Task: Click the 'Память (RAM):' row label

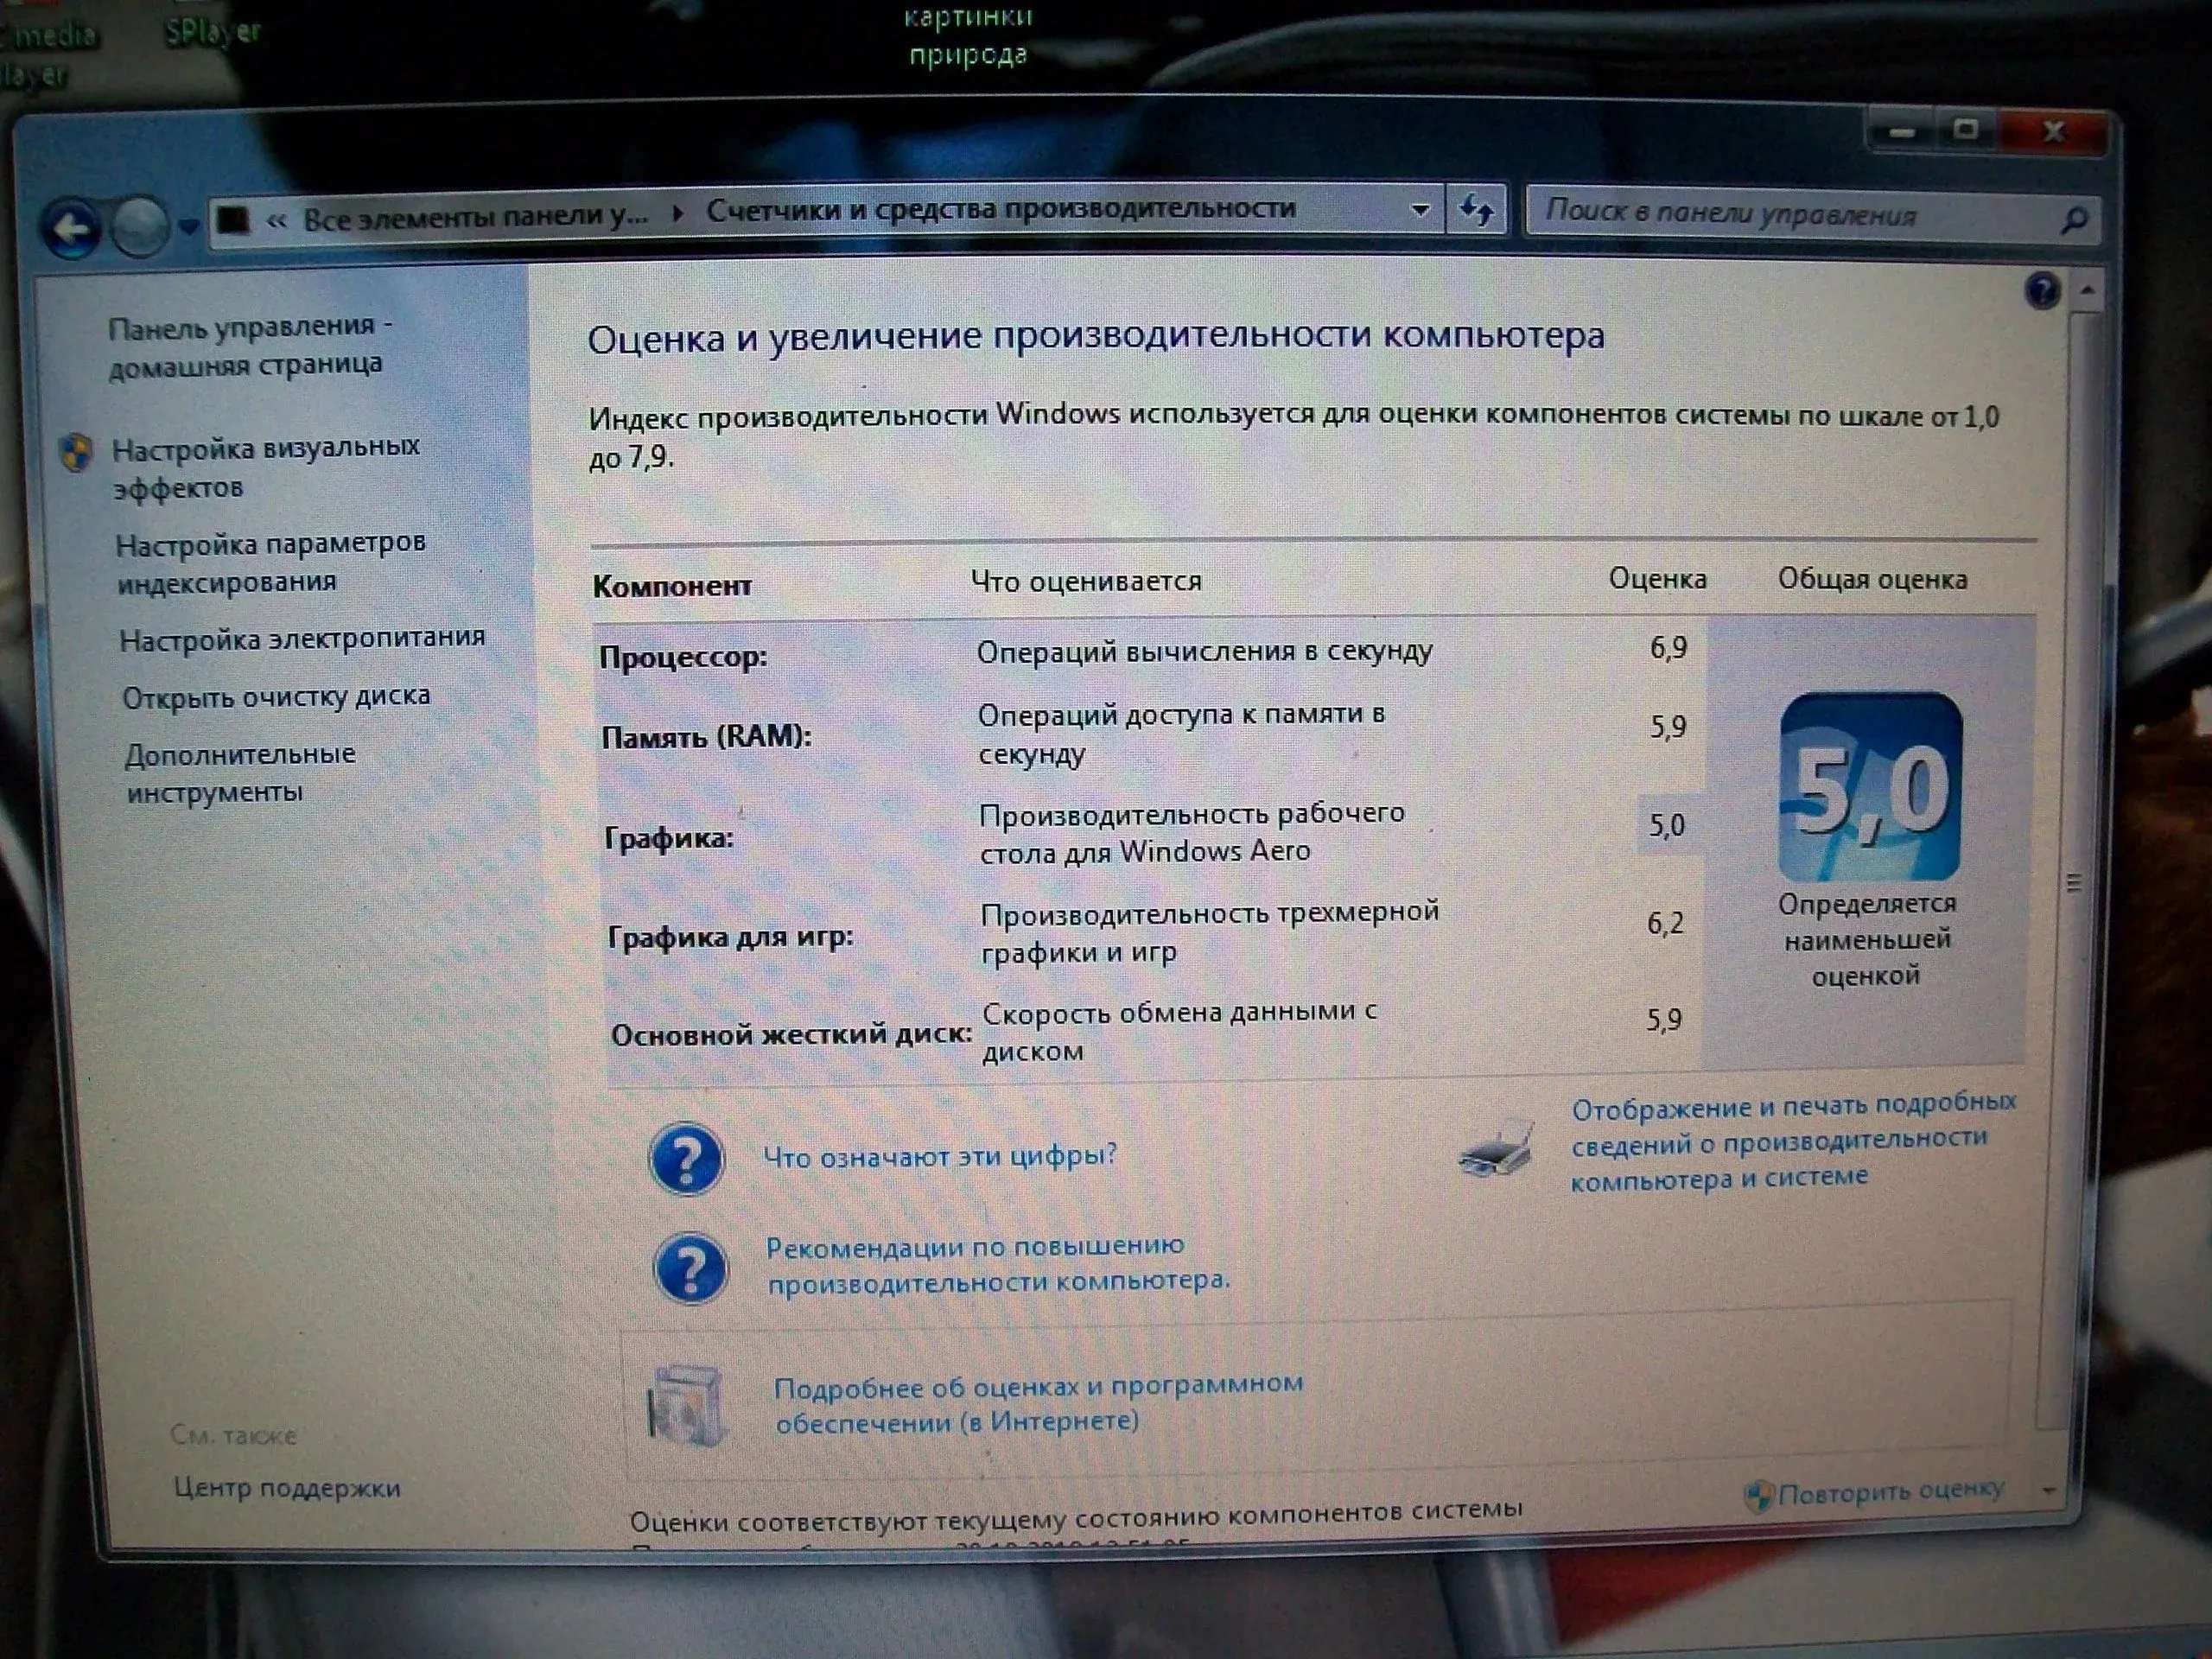Action: 706,737
